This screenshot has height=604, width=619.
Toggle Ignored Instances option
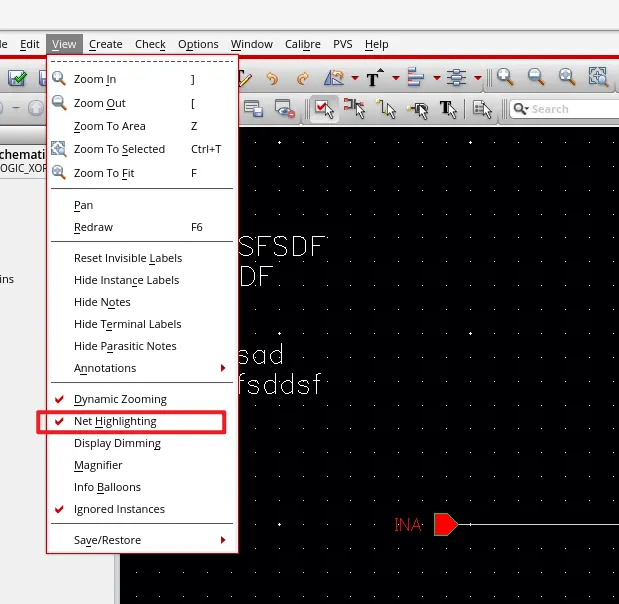point(142,509)
